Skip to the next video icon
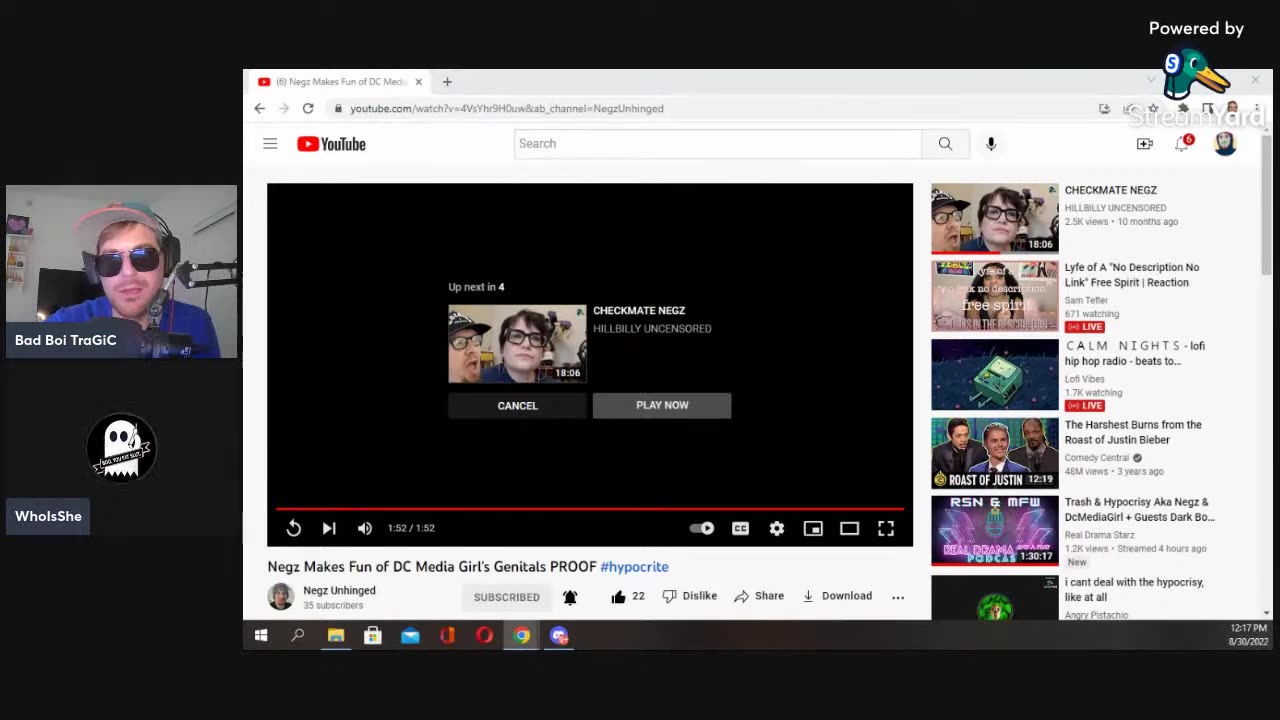The height and width of the screenshot is (720, 1280). click(329, 528)
